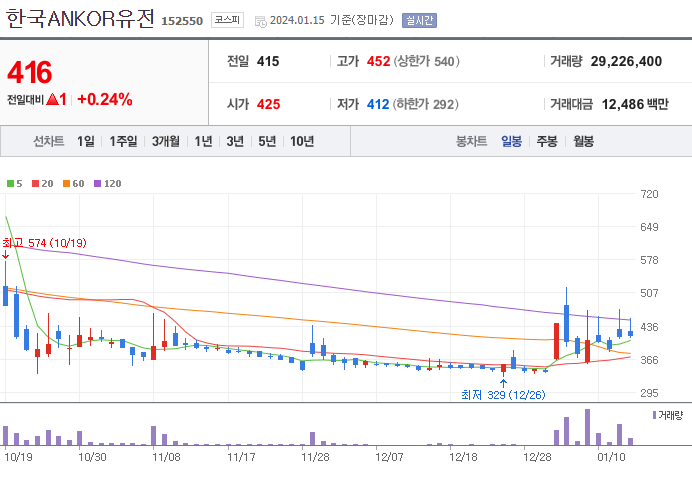Screen dimensions: 692x482
Task: Click the 봉차트 candle chart label
Action: (x=471, y=141)
